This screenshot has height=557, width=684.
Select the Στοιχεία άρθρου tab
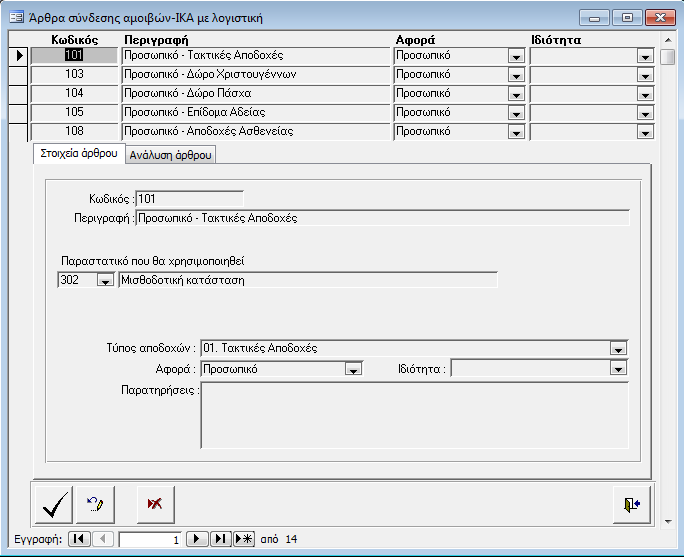pyautogui.click(x=78, y=154)
